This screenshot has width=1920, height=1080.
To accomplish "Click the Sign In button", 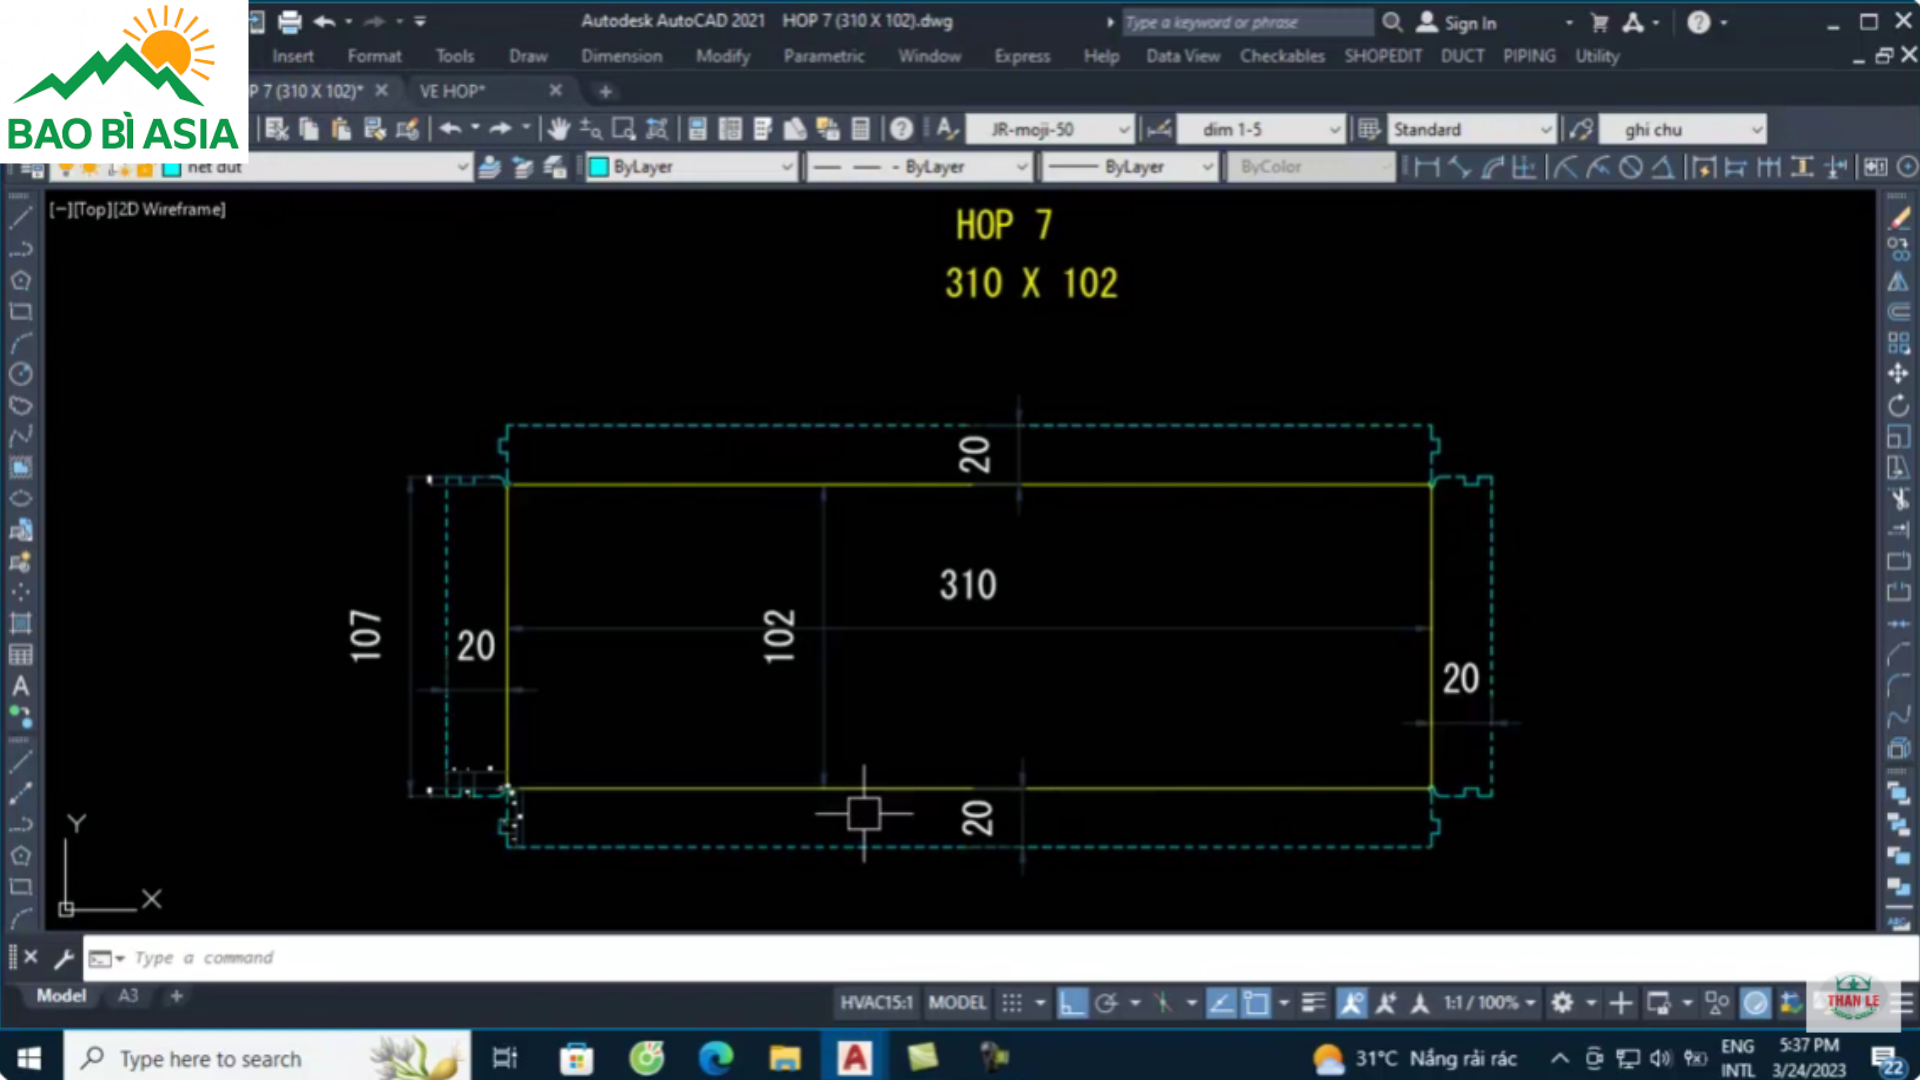I will tap(1469, 23).
